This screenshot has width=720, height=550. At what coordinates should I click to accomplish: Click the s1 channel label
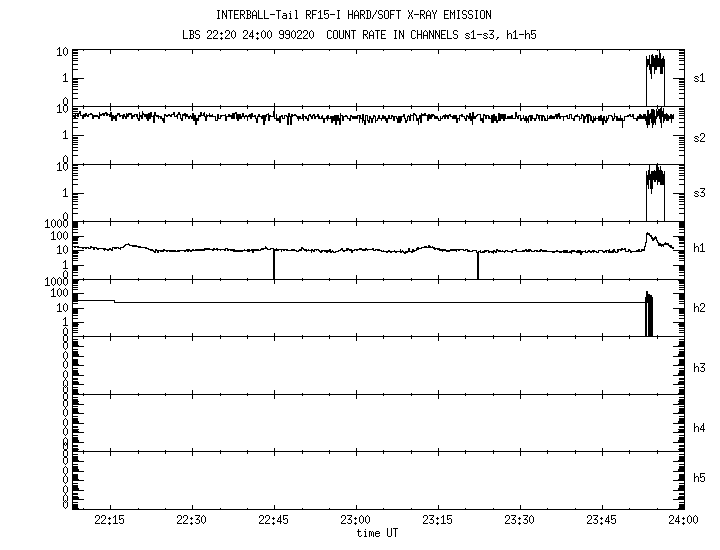click(700, 78)
